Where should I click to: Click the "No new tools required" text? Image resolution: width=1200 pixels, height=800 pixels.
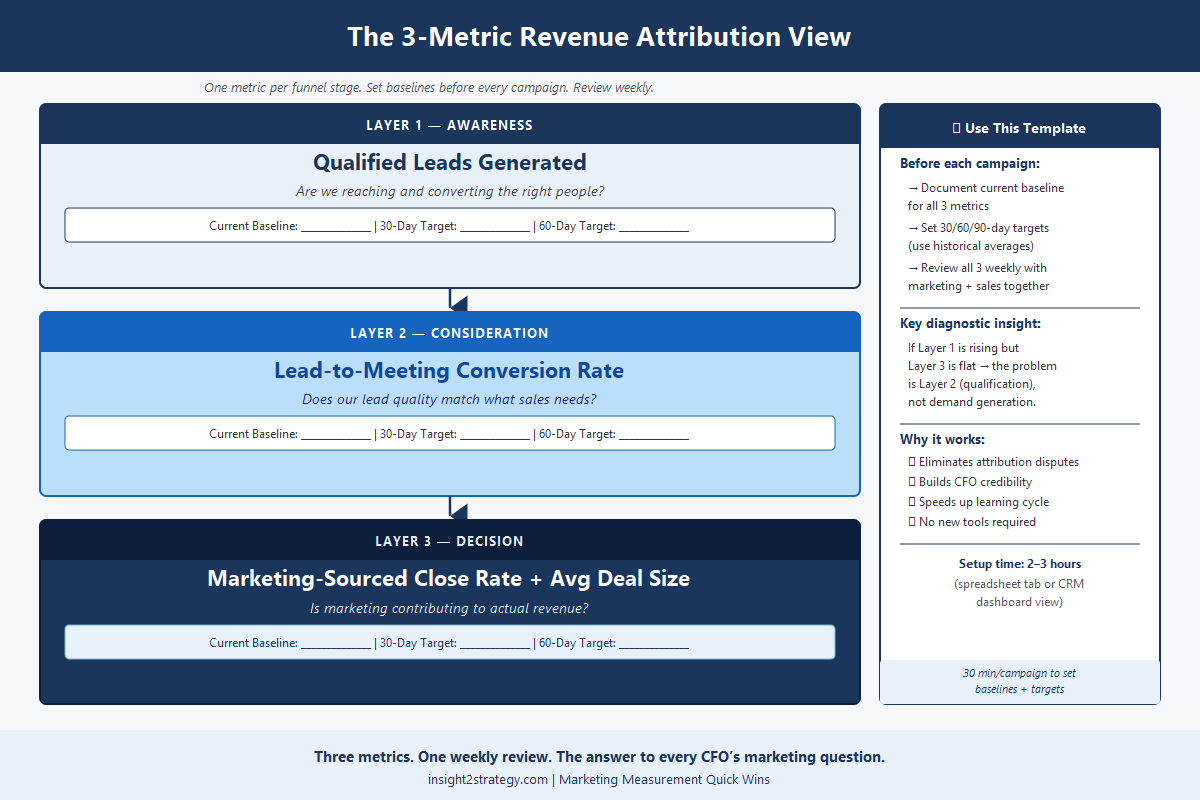[x=977, y=521]
